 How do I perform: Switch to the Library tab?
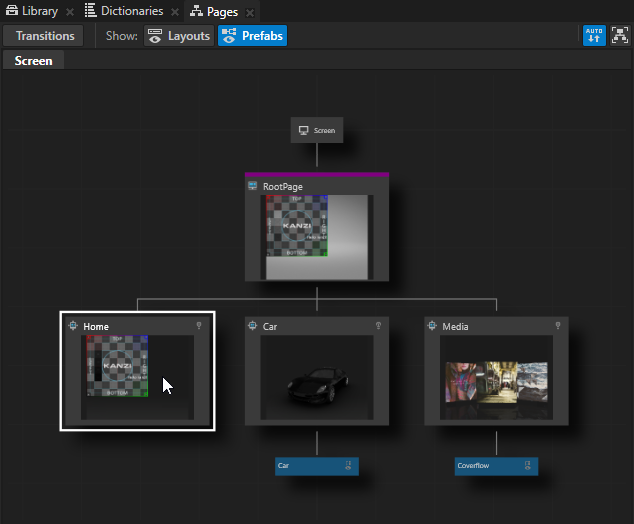click(x=32, y=12)
